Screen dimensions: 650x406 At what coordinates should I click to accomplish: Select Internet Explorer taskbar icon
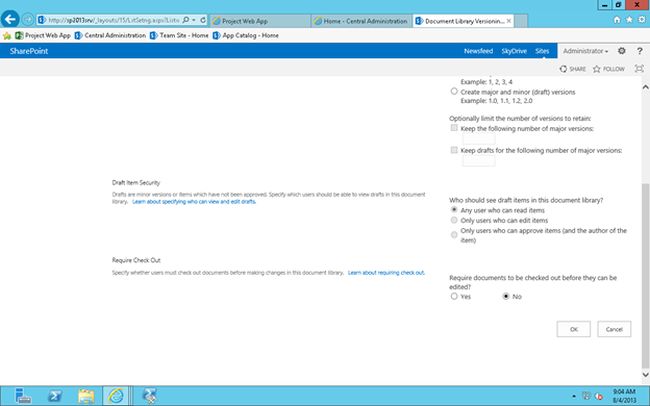coord(116,396)
